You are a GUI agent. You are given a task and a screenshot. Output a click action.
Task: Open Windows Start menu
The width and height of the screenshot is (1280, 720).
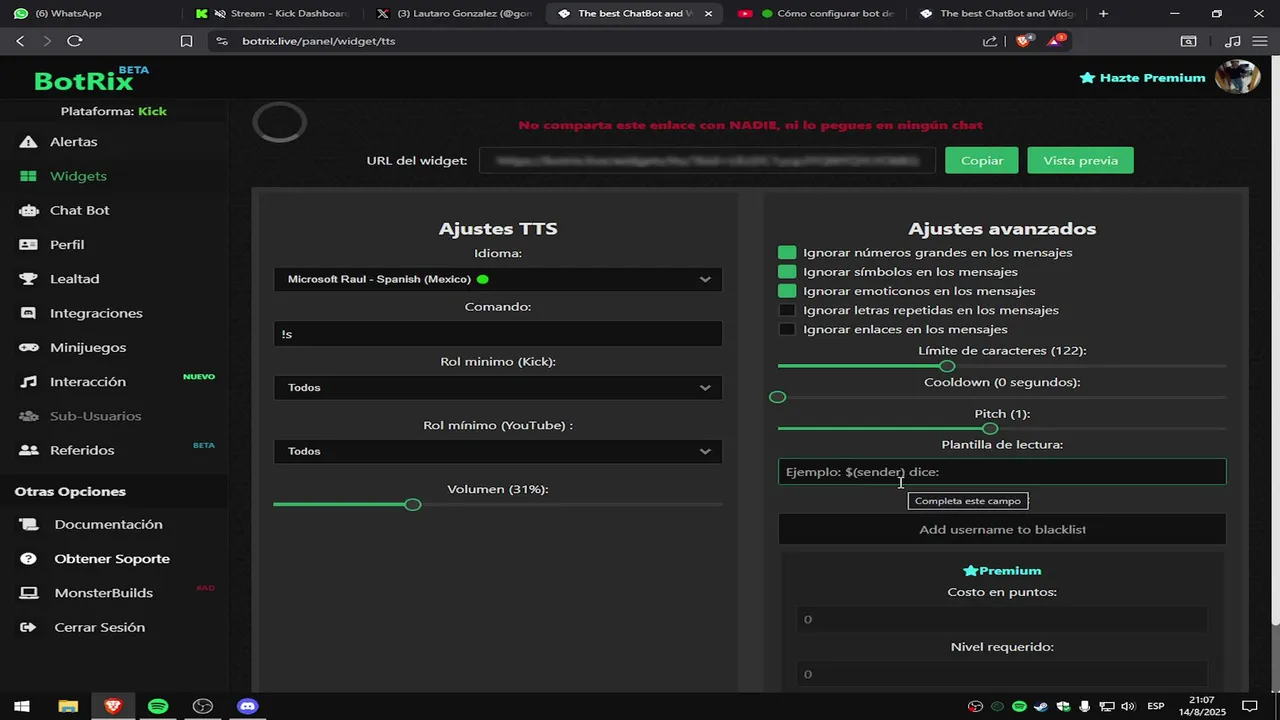(22, 706)
